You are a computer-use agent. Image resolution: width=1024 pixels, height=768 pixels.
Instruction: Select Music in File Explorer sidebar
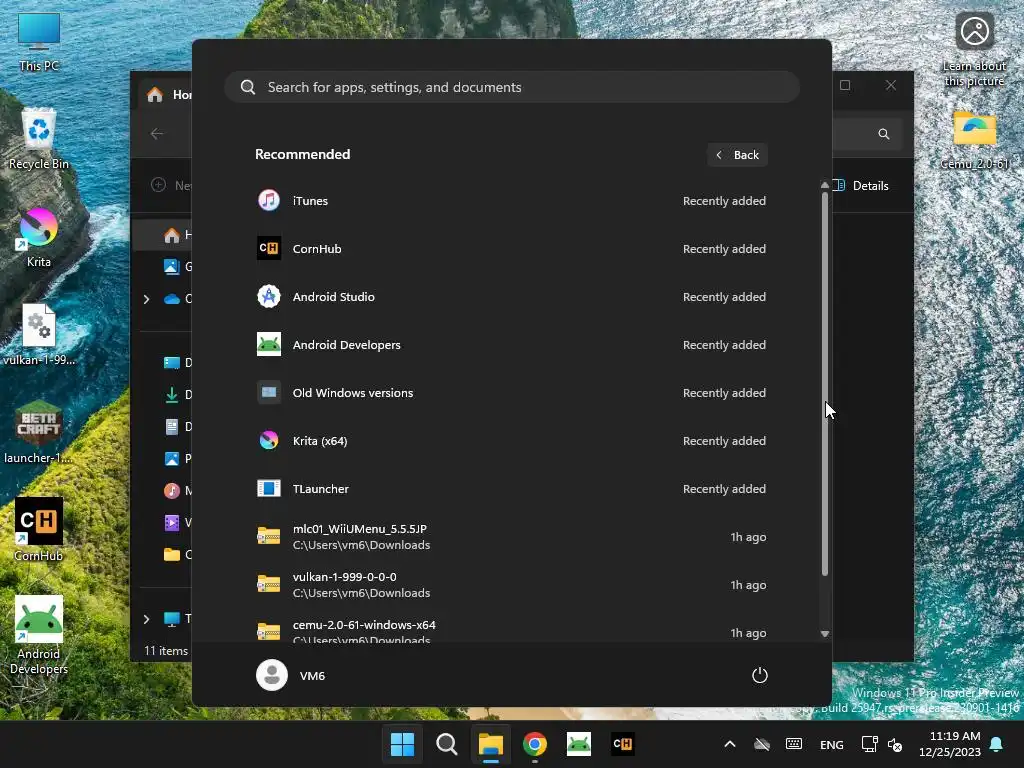(178, 490)
